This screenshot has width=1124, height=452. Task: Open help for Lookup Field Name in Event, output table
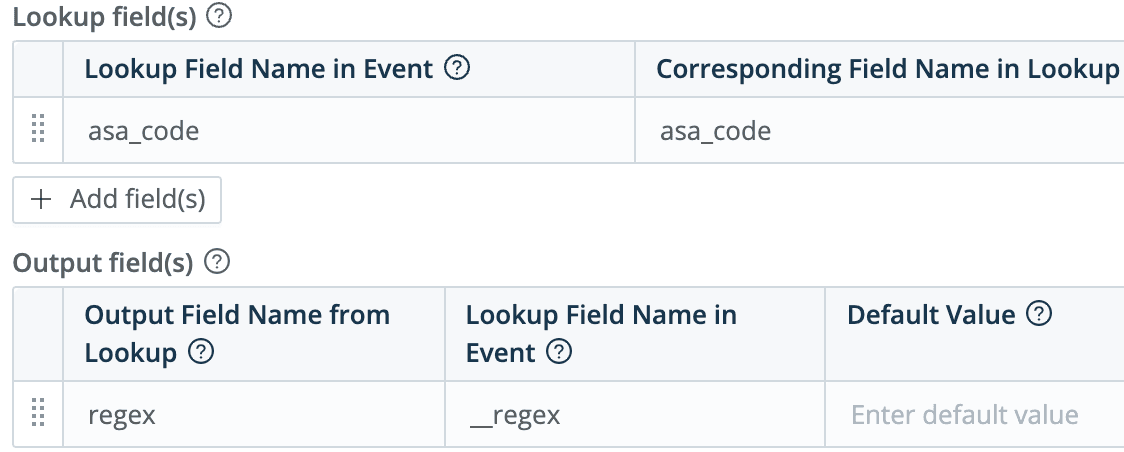[x=560, y=353]
